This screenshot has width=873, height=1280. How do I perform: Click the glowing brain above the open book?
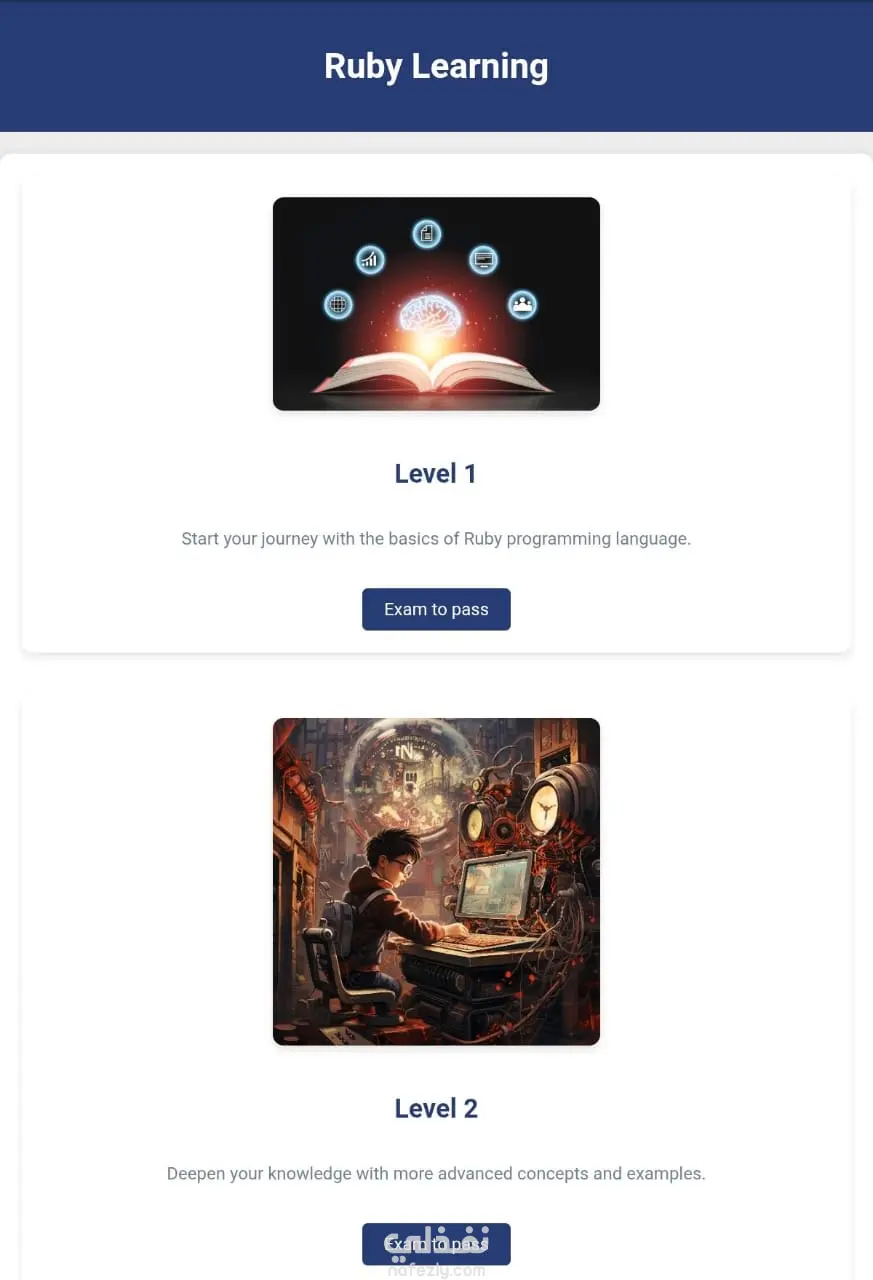430,316
